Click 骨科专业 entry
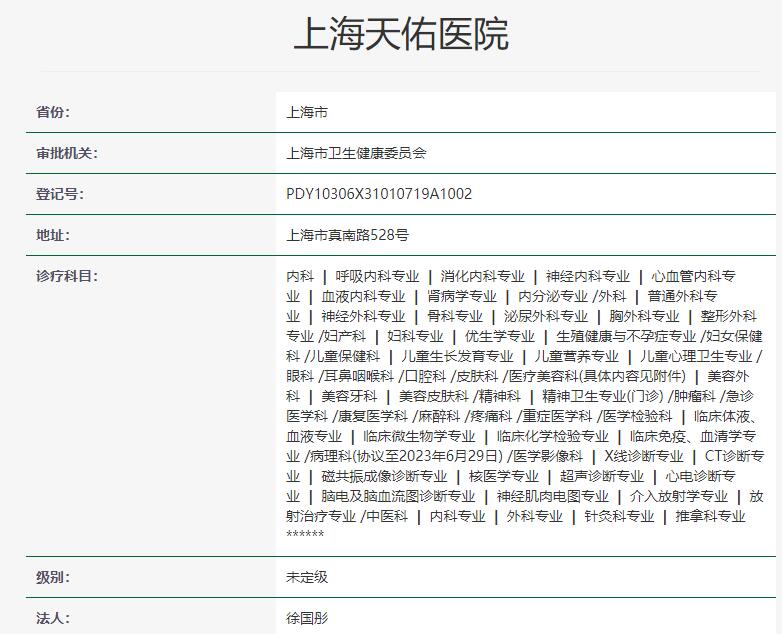 (x=455, y=316)
